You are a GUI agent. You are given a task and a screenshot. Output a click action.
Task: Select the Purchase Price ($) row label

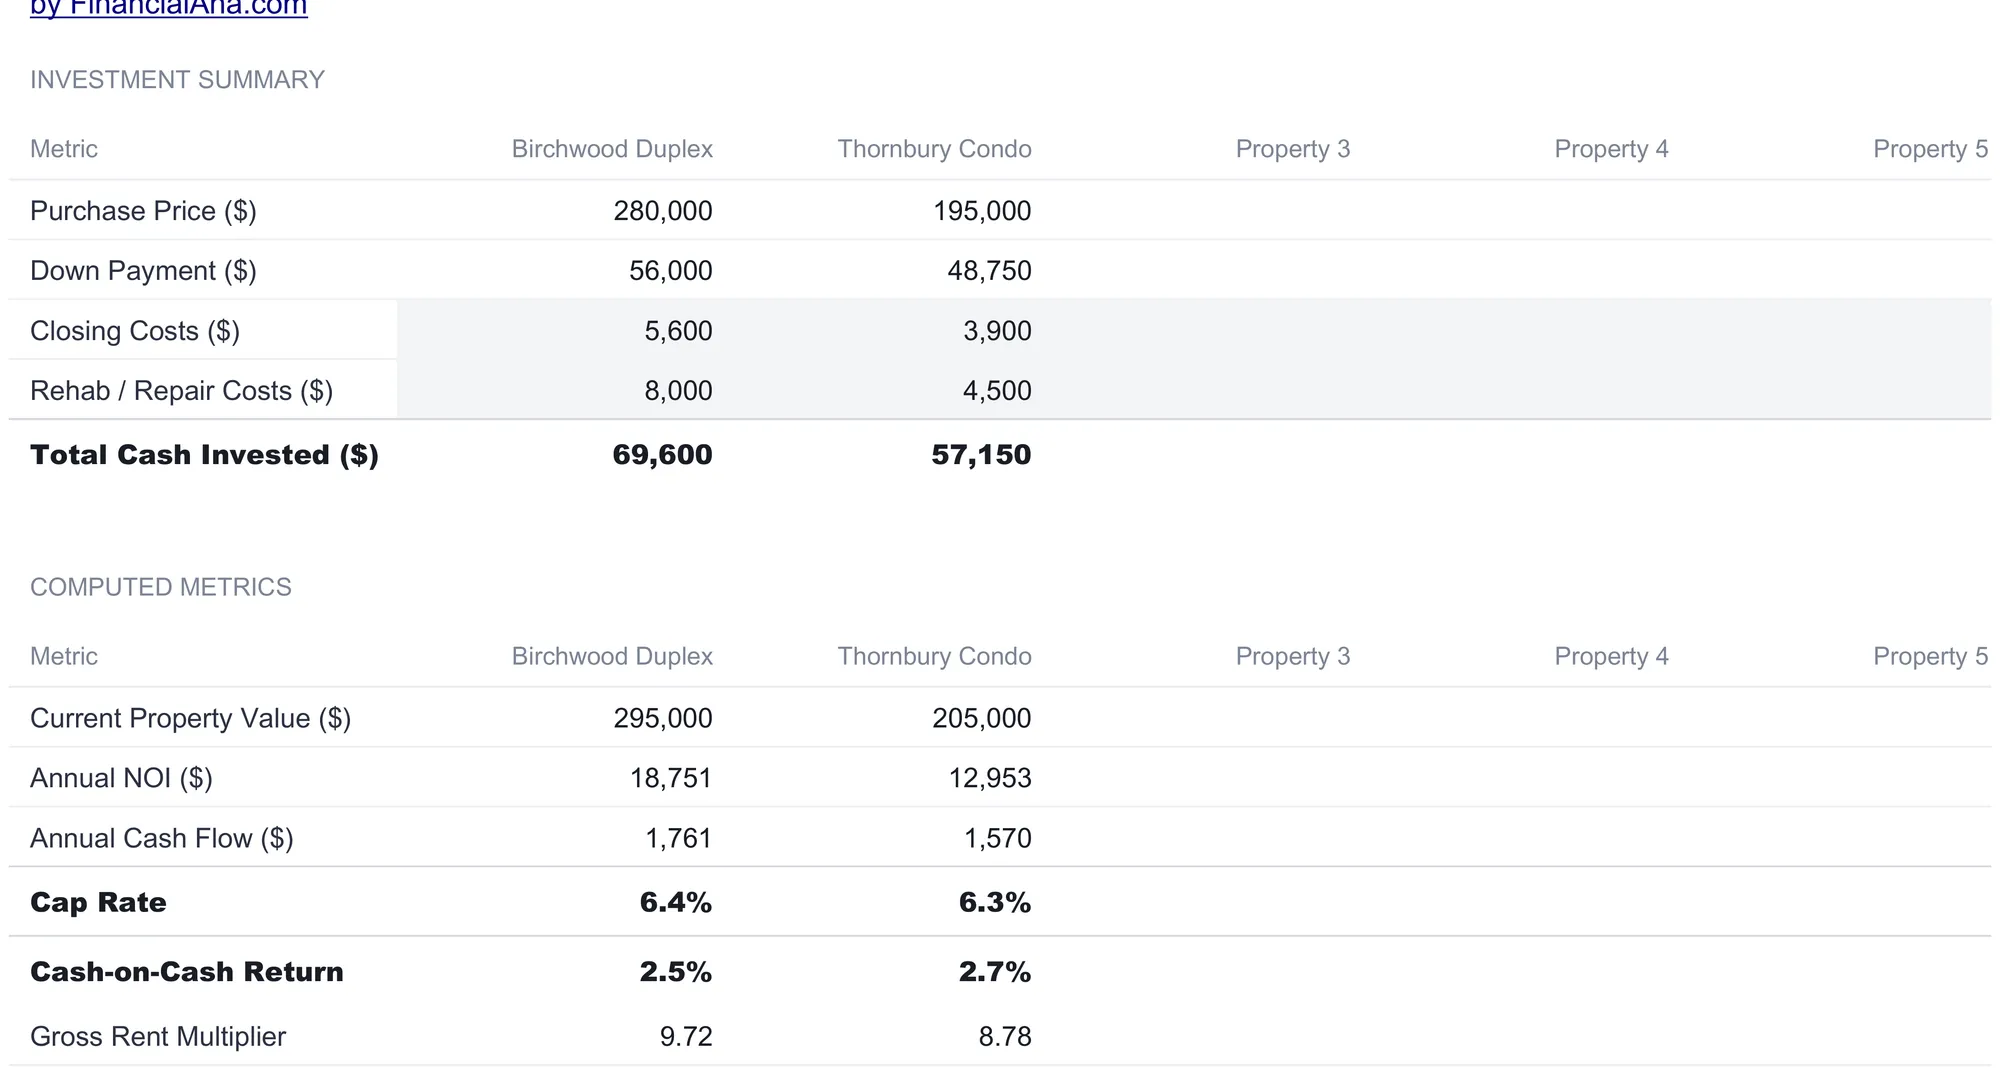pyautogui.click(x=143, y=211)
